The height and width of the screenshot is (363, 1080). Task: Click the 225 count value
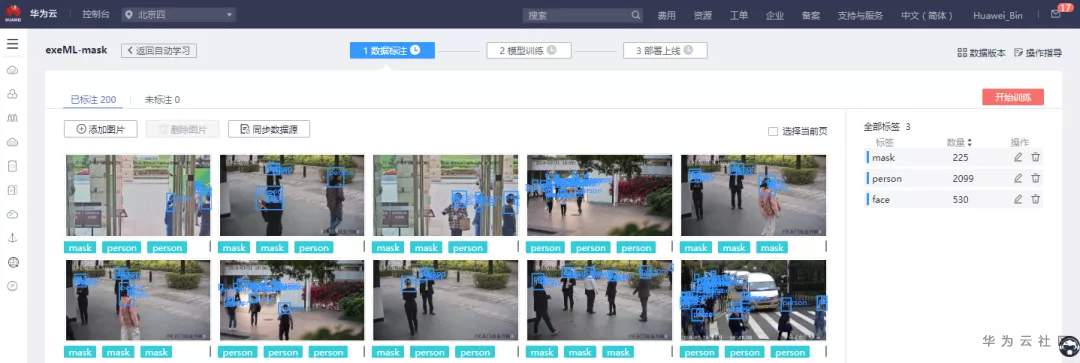960,158
